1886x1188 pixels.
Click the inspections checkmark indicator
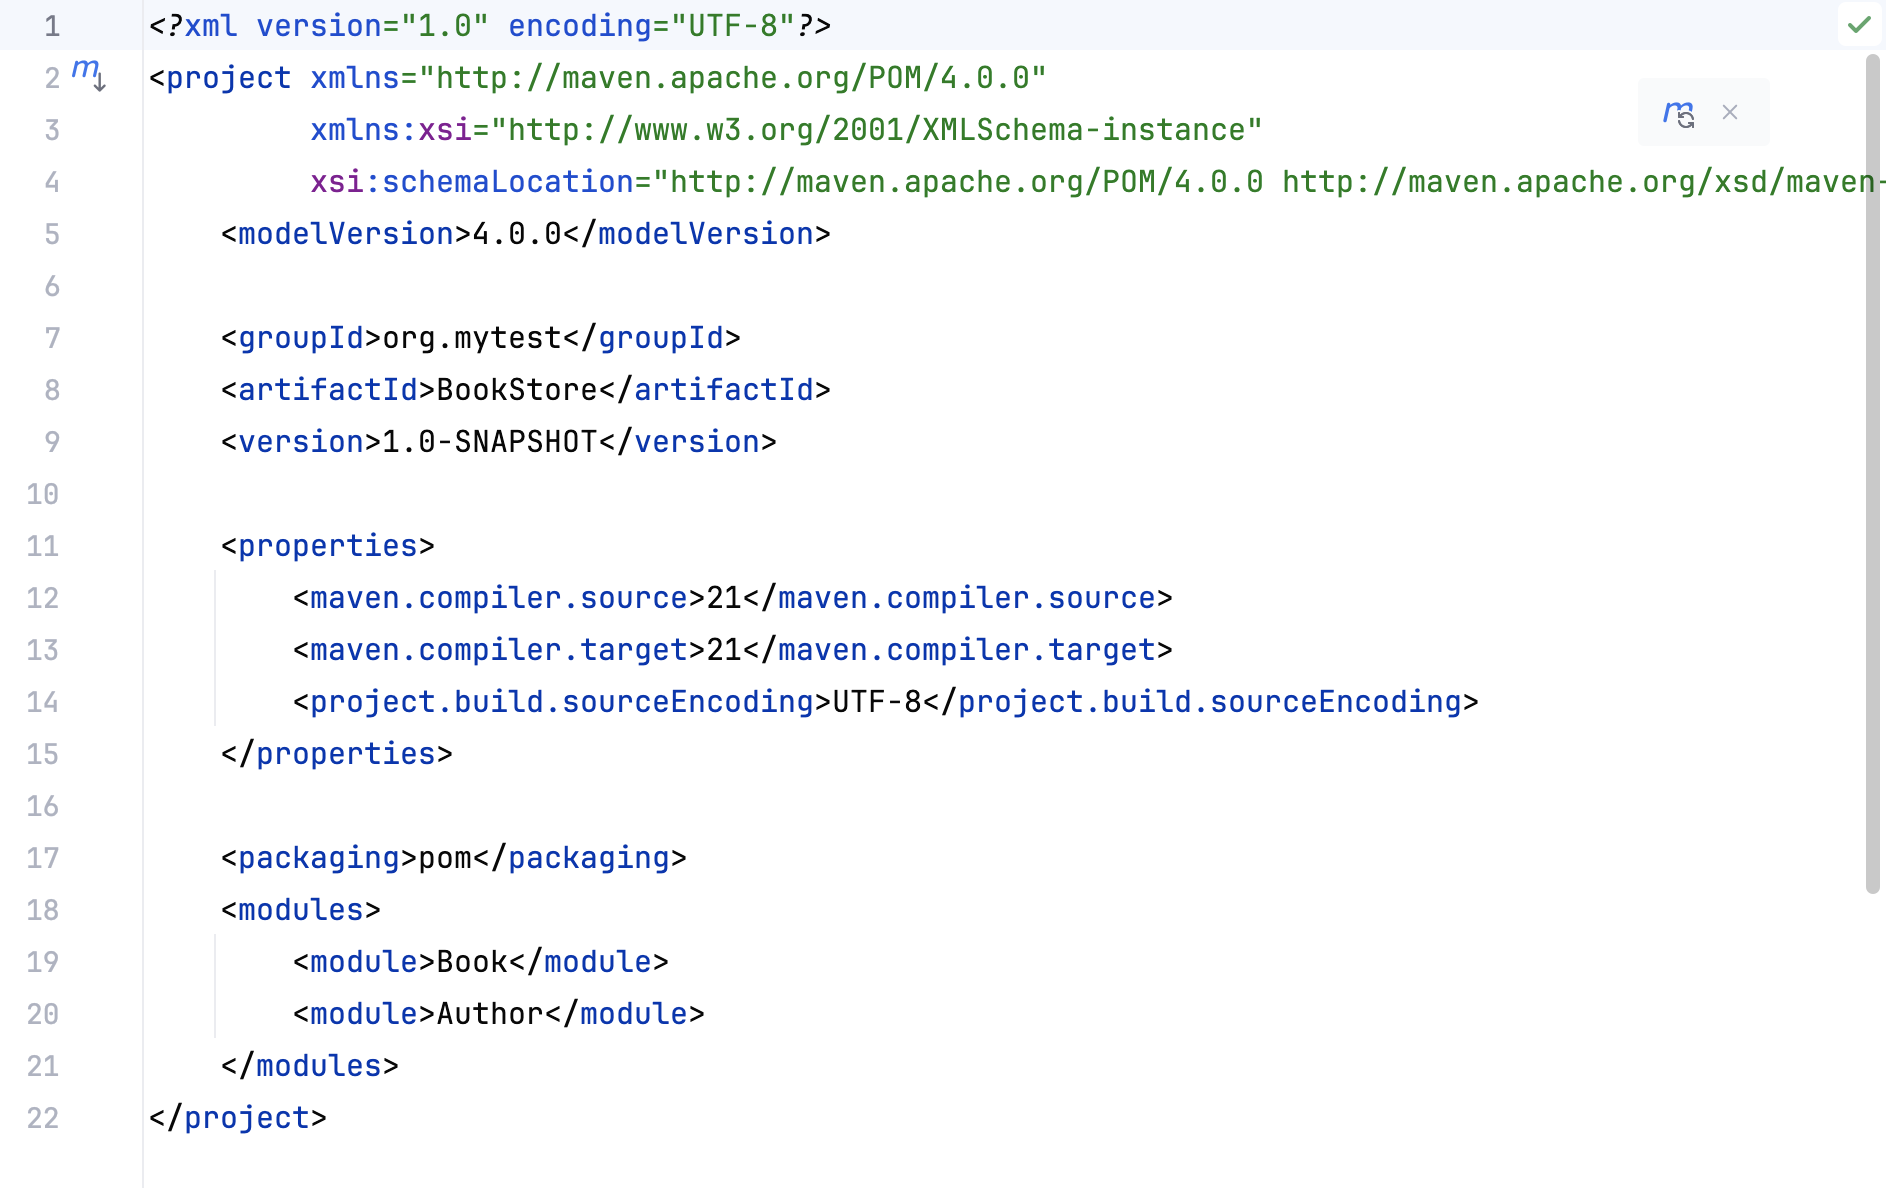pos(1860,25)
